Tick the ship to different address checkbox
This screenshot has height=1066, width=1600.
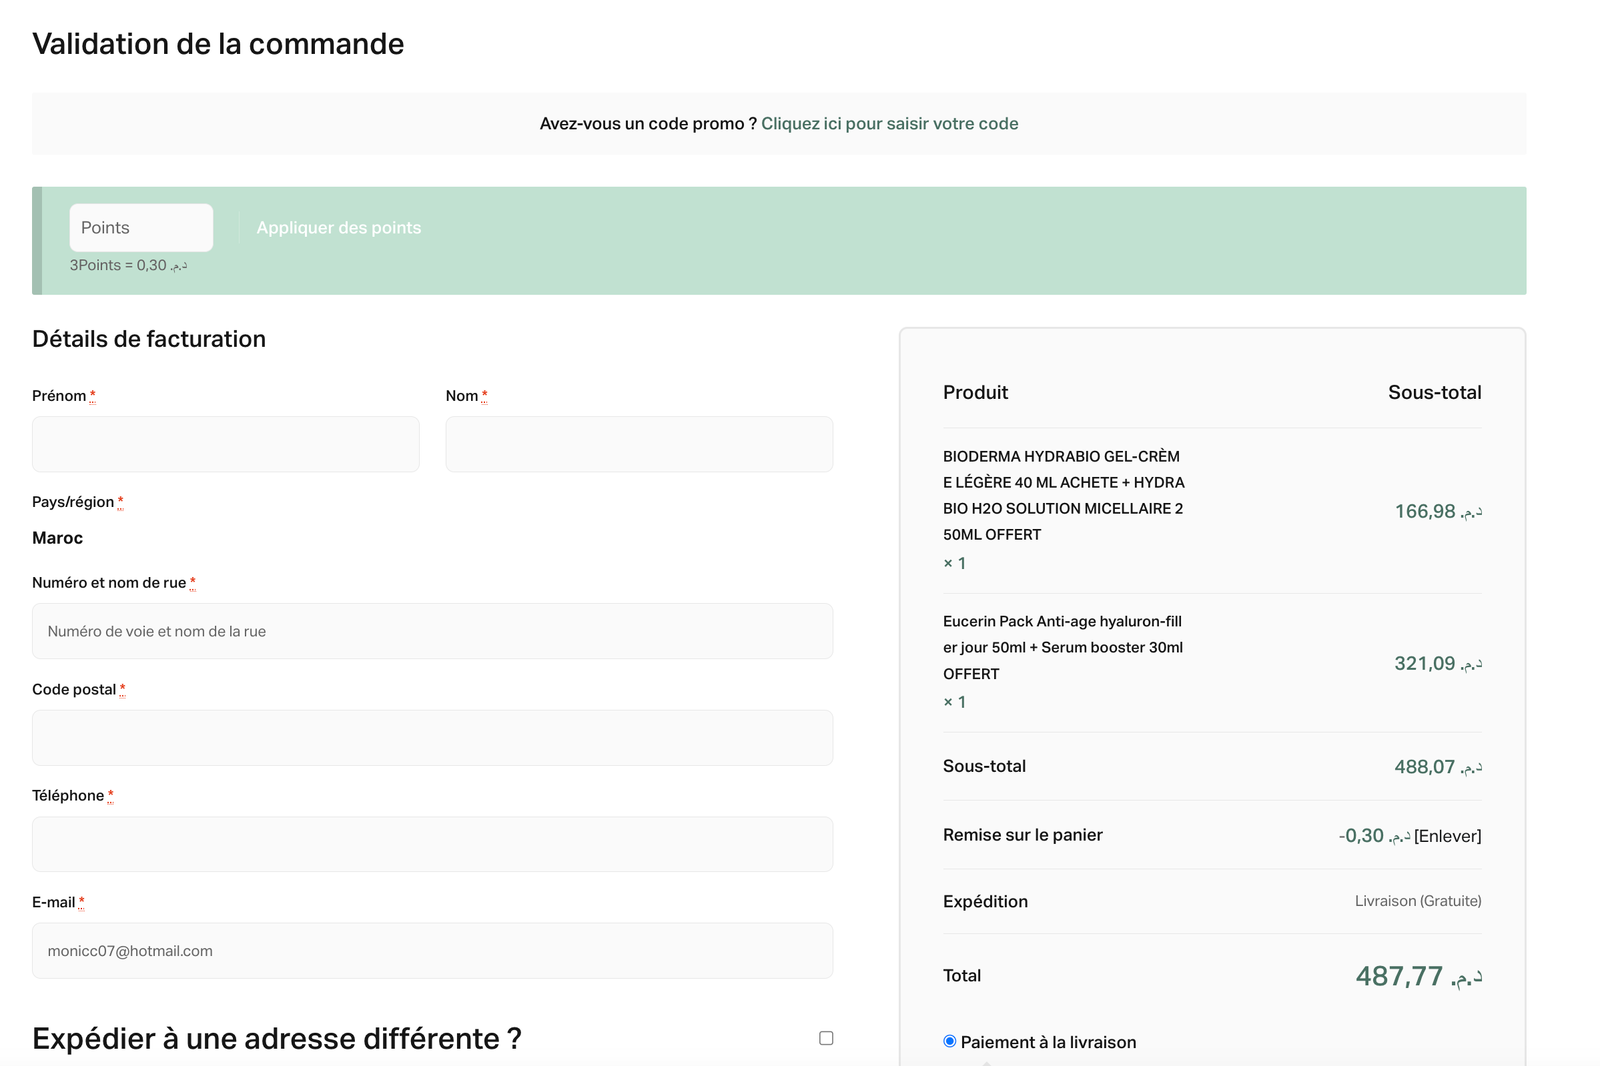point(826,1038)
